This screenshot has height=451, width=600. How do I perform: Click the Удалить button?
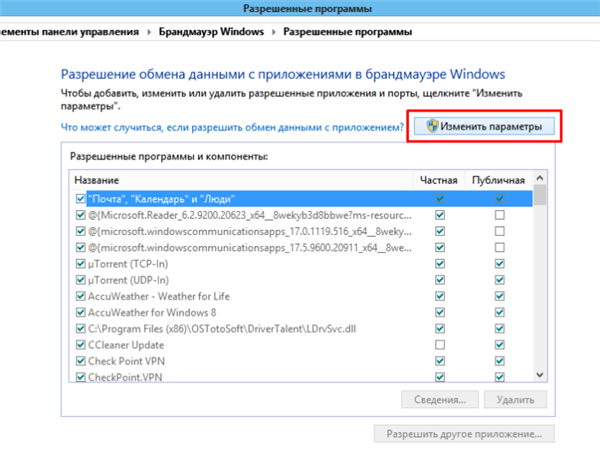(515, 400)
